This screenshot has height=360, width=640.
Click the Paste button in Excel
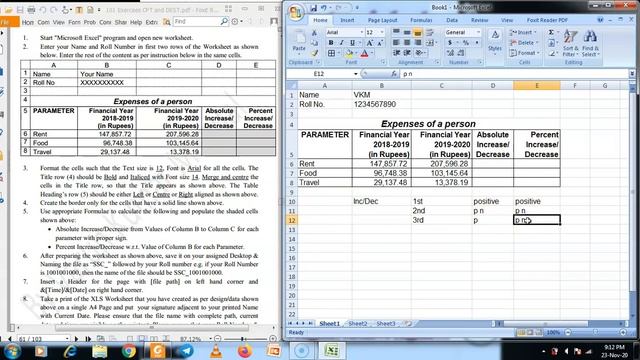click(299, 42)
